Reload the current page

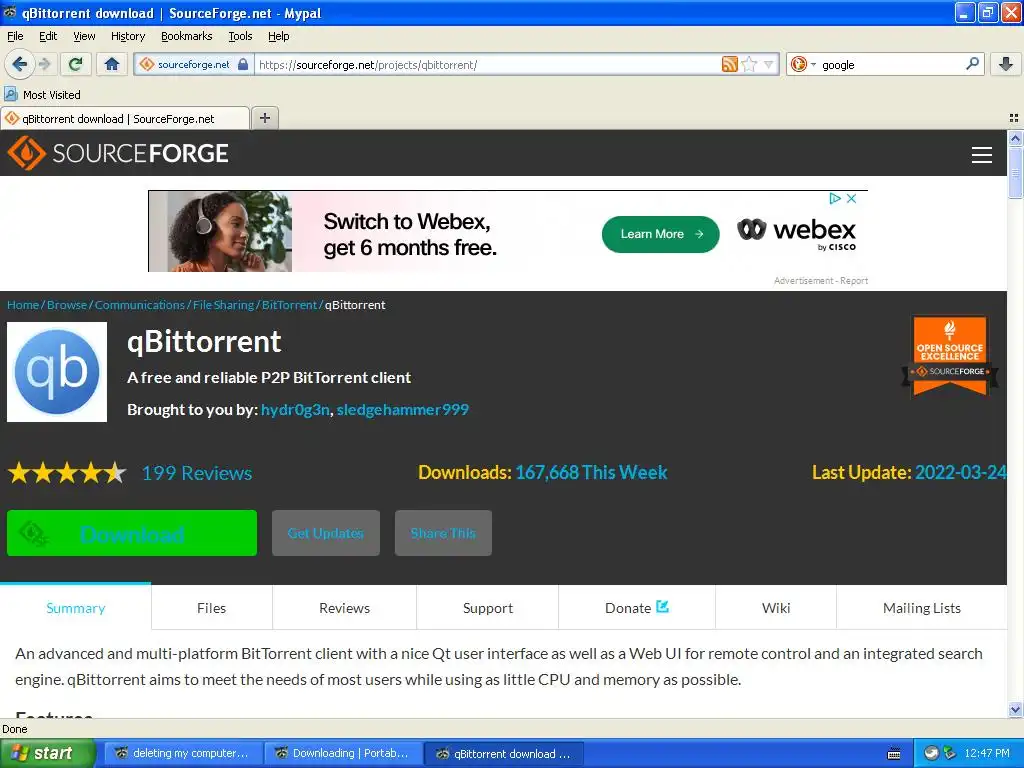[x=76, y=64]
